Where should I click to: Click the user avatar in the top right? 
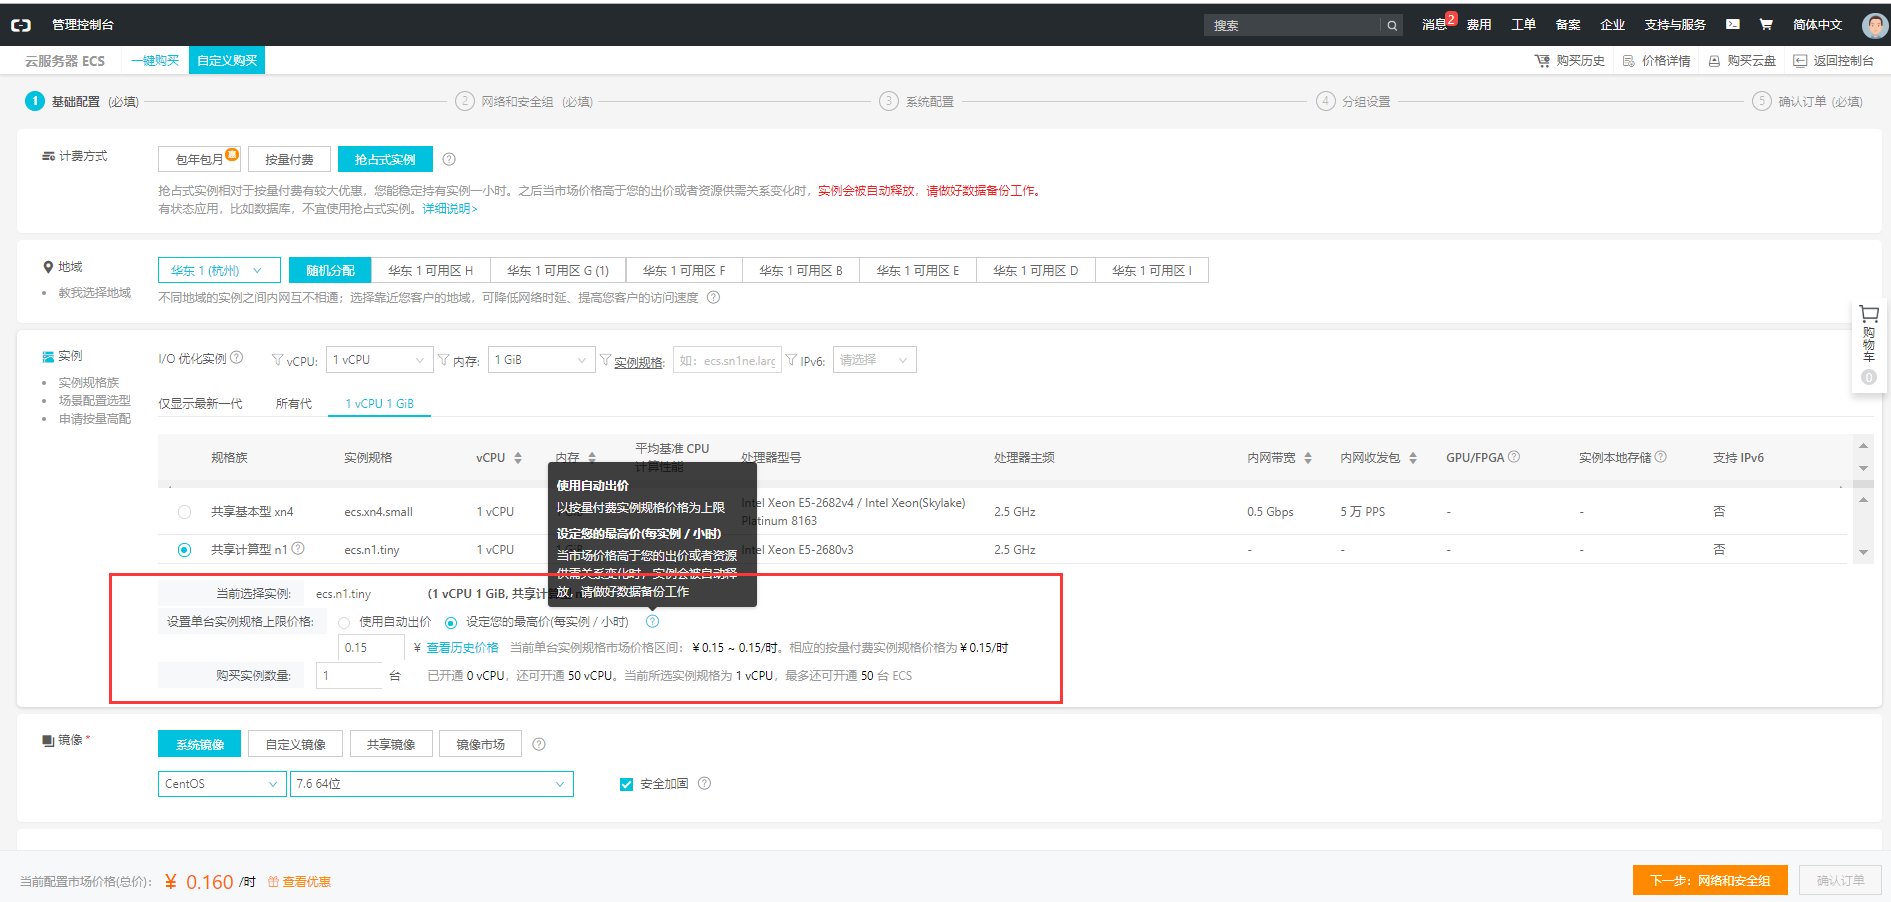pyautogui.click(x=1875, y=25)
